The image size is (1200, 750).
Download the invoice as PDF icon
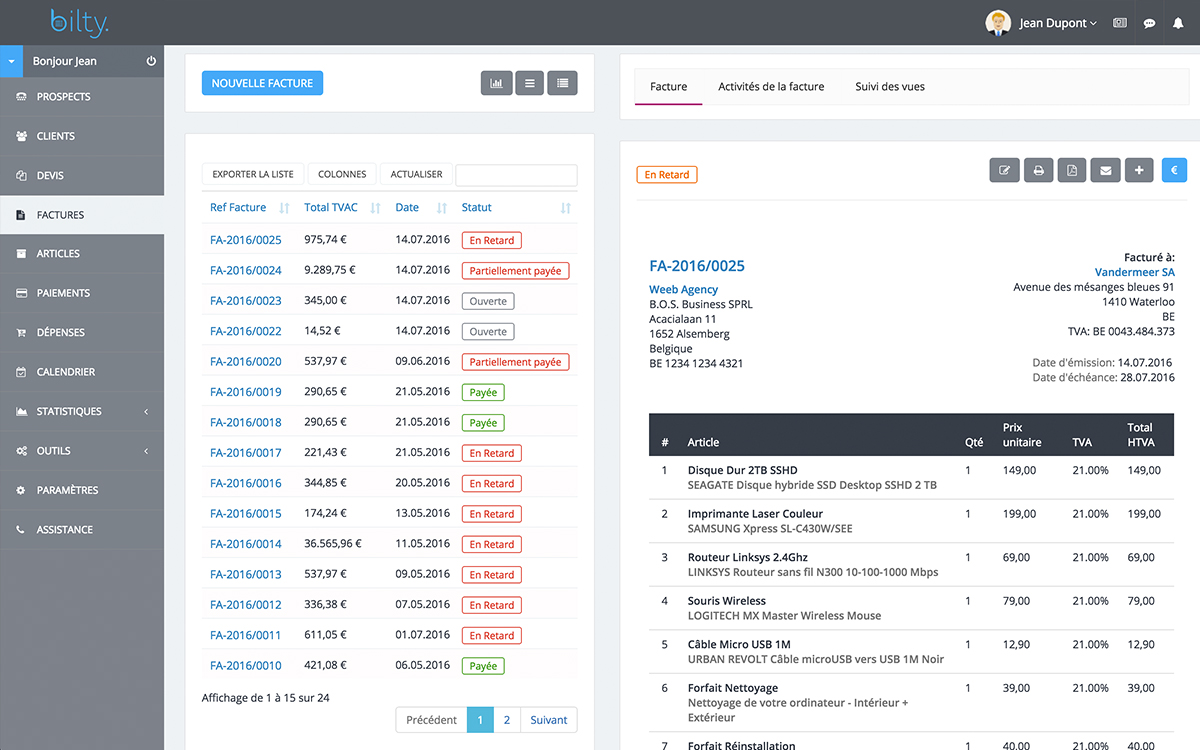(1071, 170)
